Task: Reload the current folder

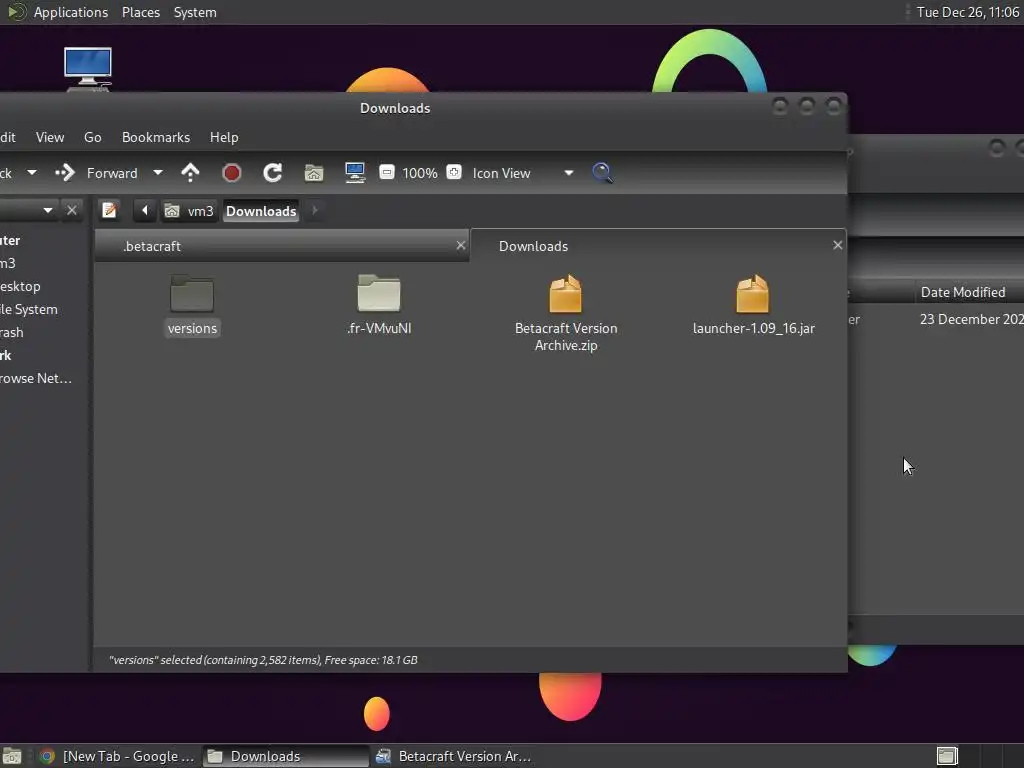Action: coord(272,173)
